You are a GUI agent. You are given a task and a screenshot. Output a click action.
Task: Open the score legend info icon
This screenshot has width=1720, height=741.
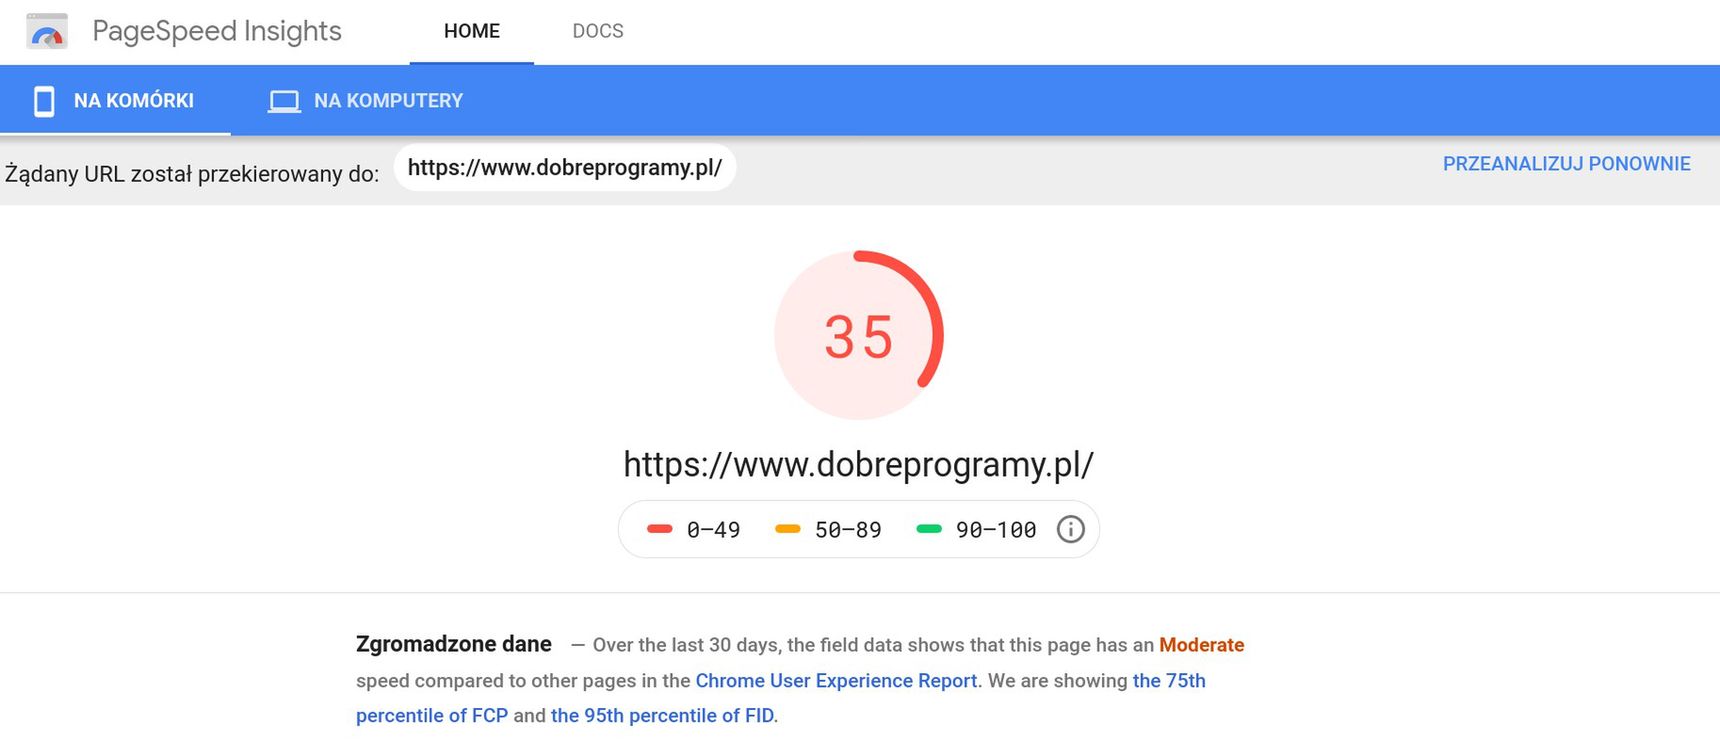pos(1070,529)
